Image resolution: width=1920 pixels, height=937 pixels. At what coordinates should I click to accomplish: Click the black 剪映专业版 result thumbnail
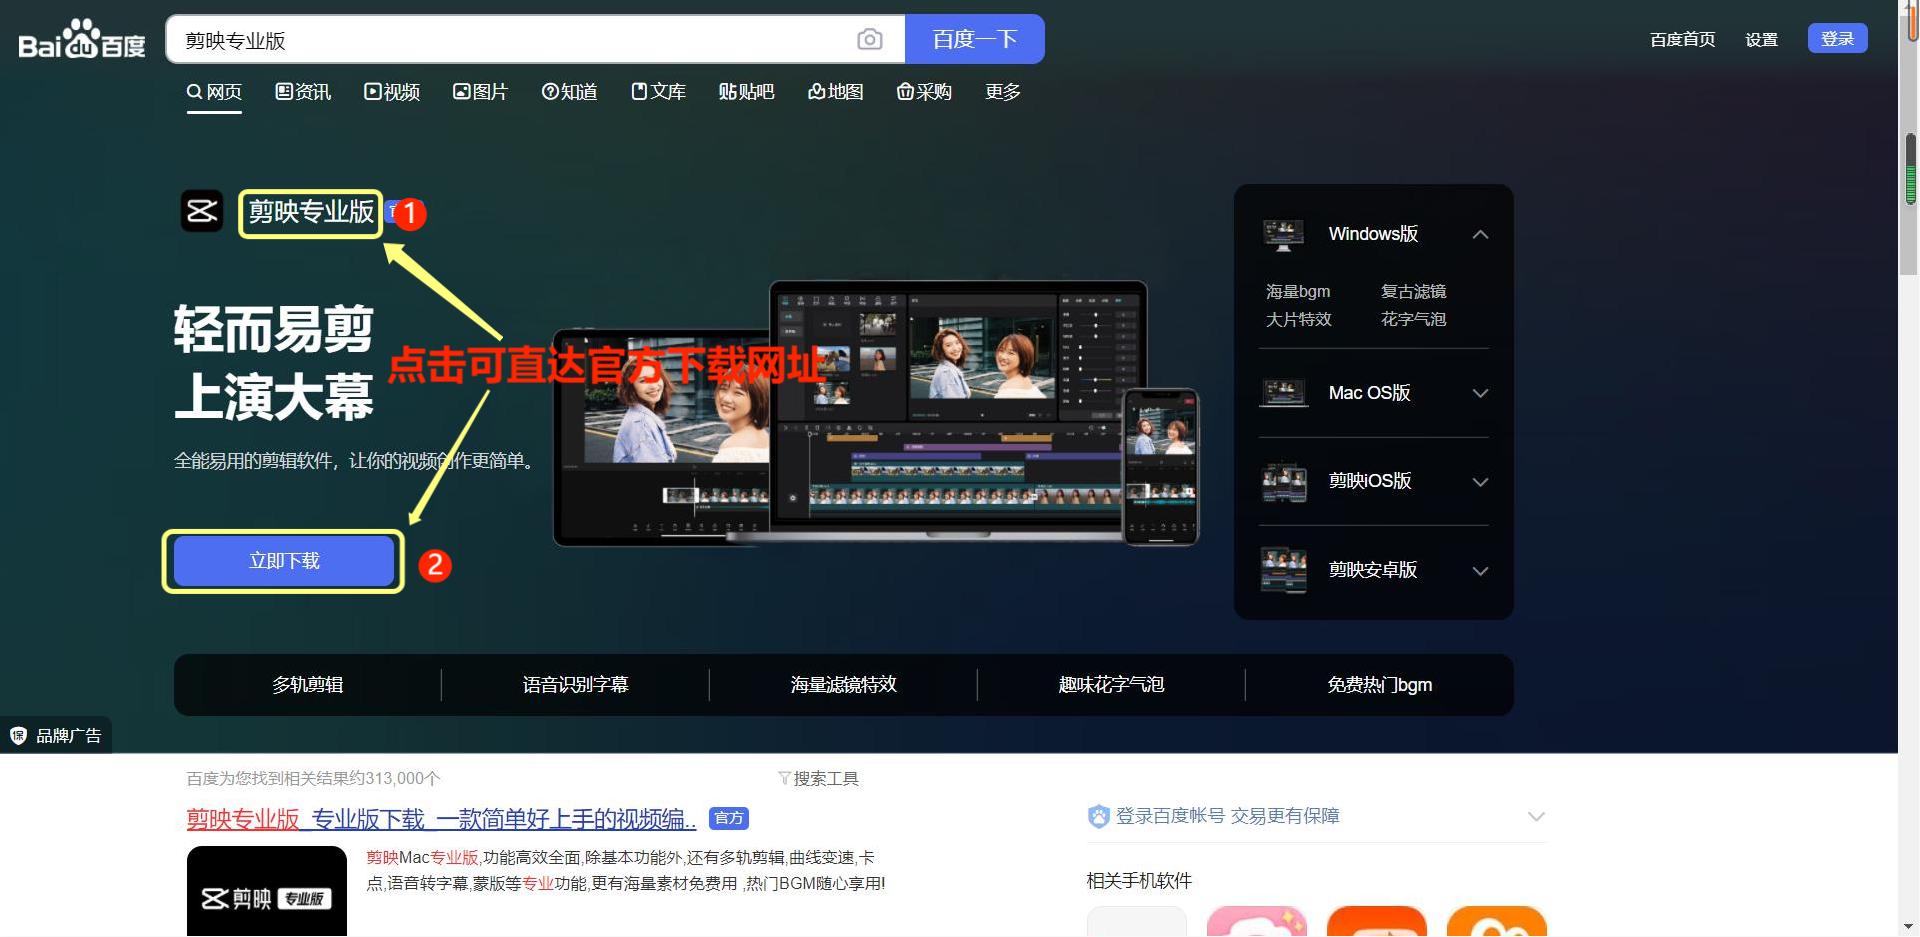pyautogui.click(x=266, y=890)
